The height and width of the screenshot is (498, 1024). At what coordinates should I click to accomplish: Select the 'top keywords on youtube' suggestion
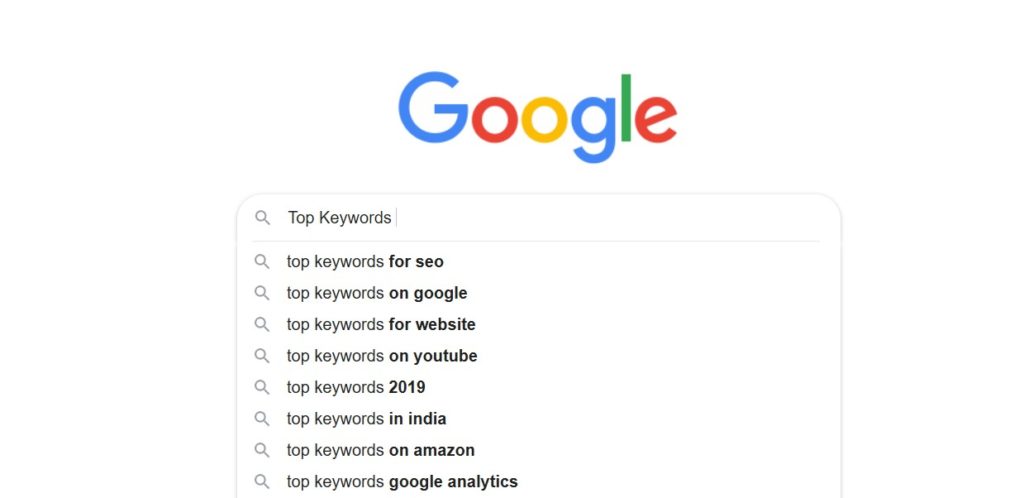[x=382, y=356]
